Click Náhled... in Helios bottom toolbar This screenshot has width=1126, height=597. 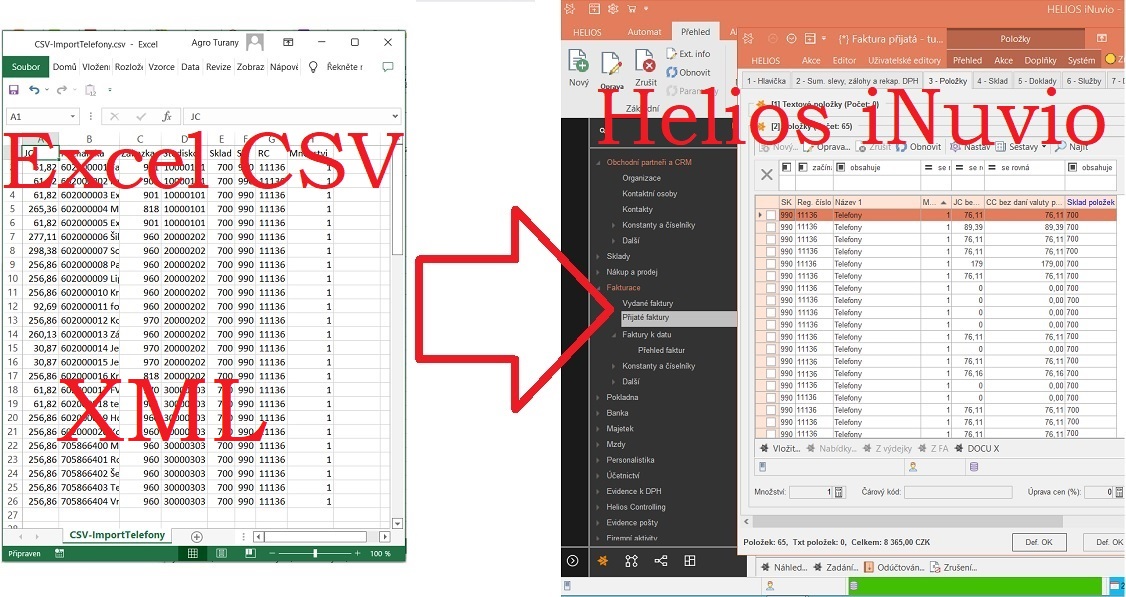(x=783, y=568)
